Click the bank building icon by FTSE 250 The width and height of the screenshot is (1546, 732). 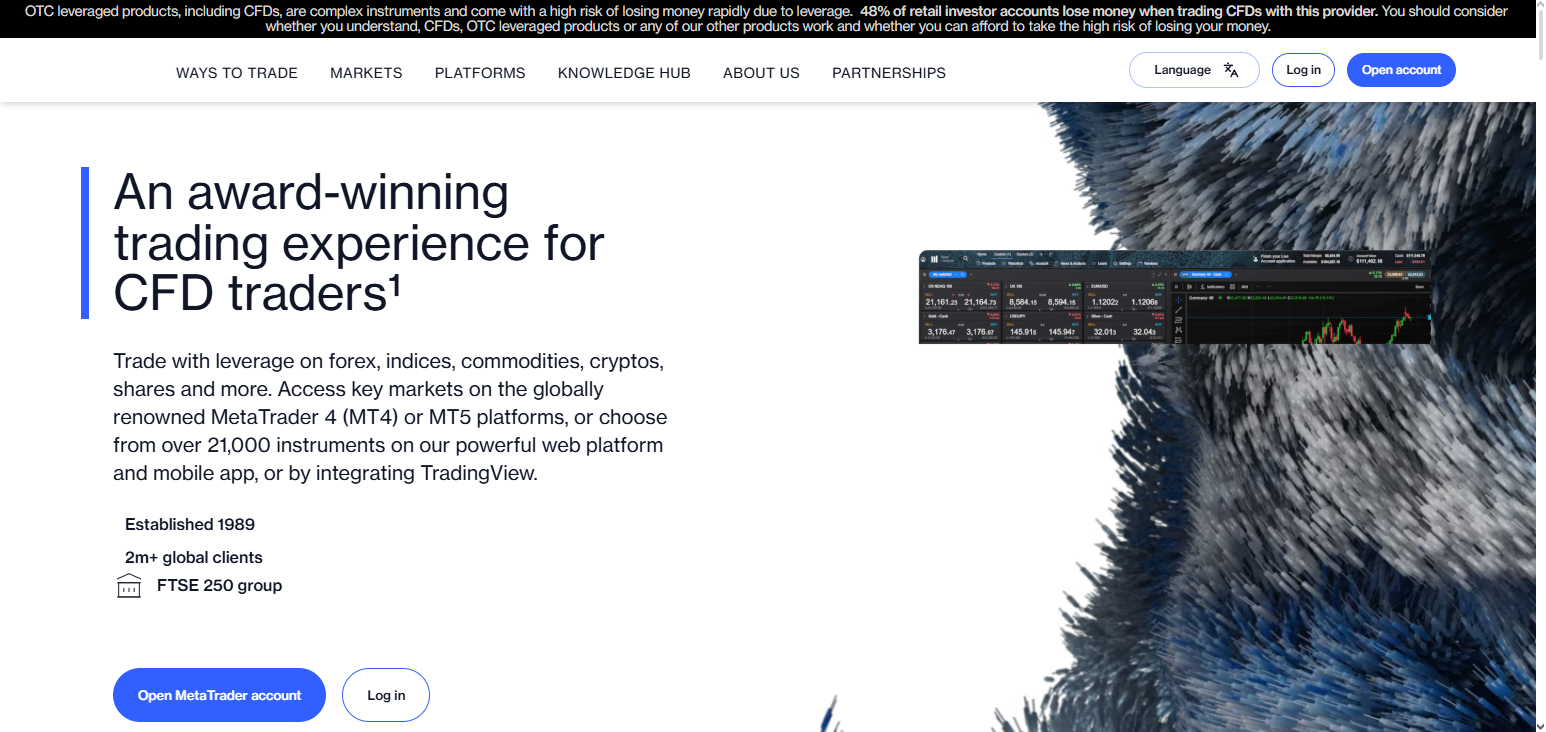[x=129, y=586]
